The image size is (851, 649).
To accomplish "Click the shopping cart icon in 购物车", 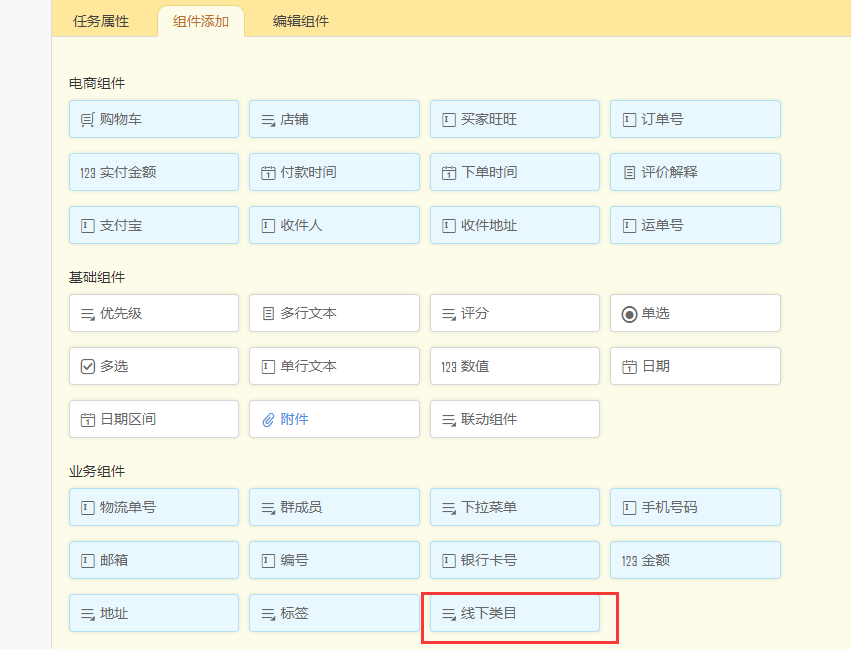I will pyautogui.click(x=87, y=120).
